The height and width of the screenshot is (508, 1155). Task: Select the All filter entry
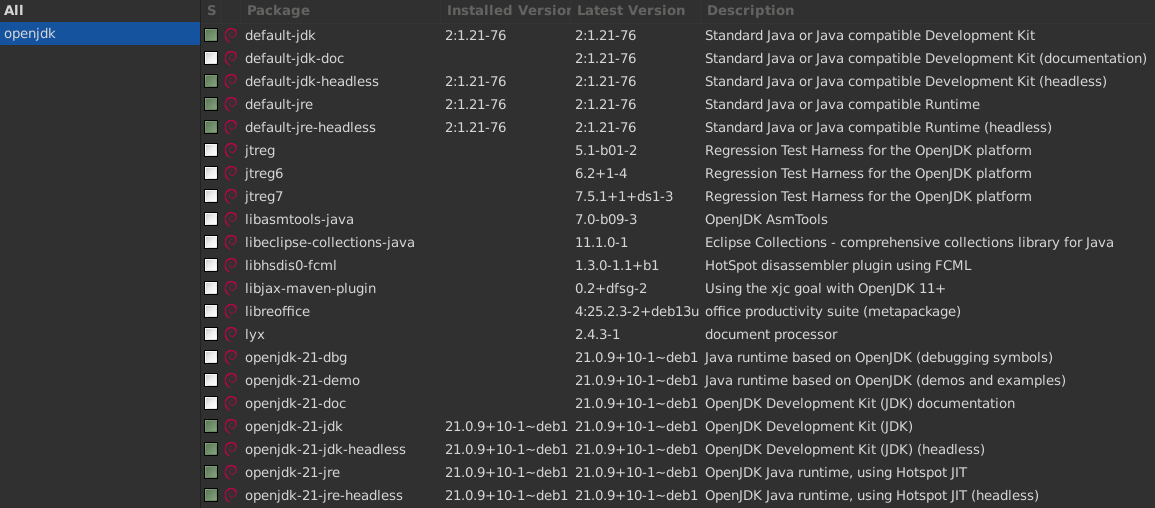point(100,10)
